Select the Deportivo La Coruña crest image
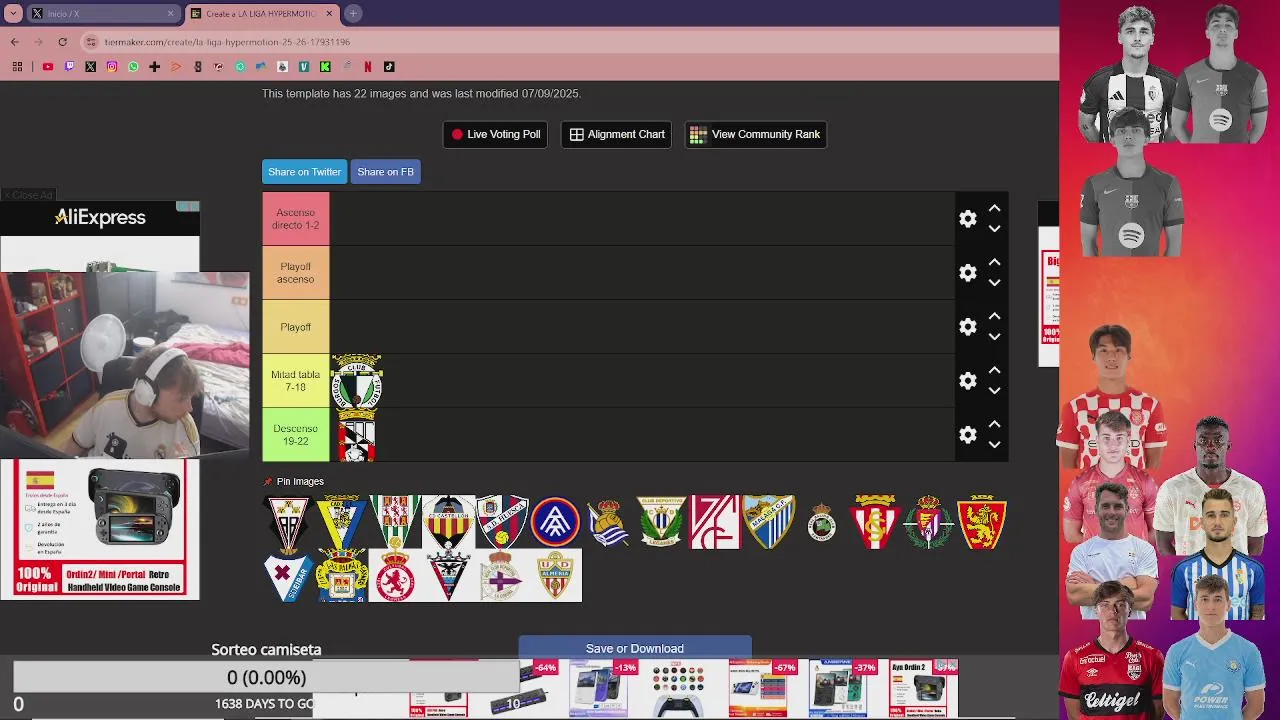The width and height of the screenshot is (1280, 720). click(502, 576)
